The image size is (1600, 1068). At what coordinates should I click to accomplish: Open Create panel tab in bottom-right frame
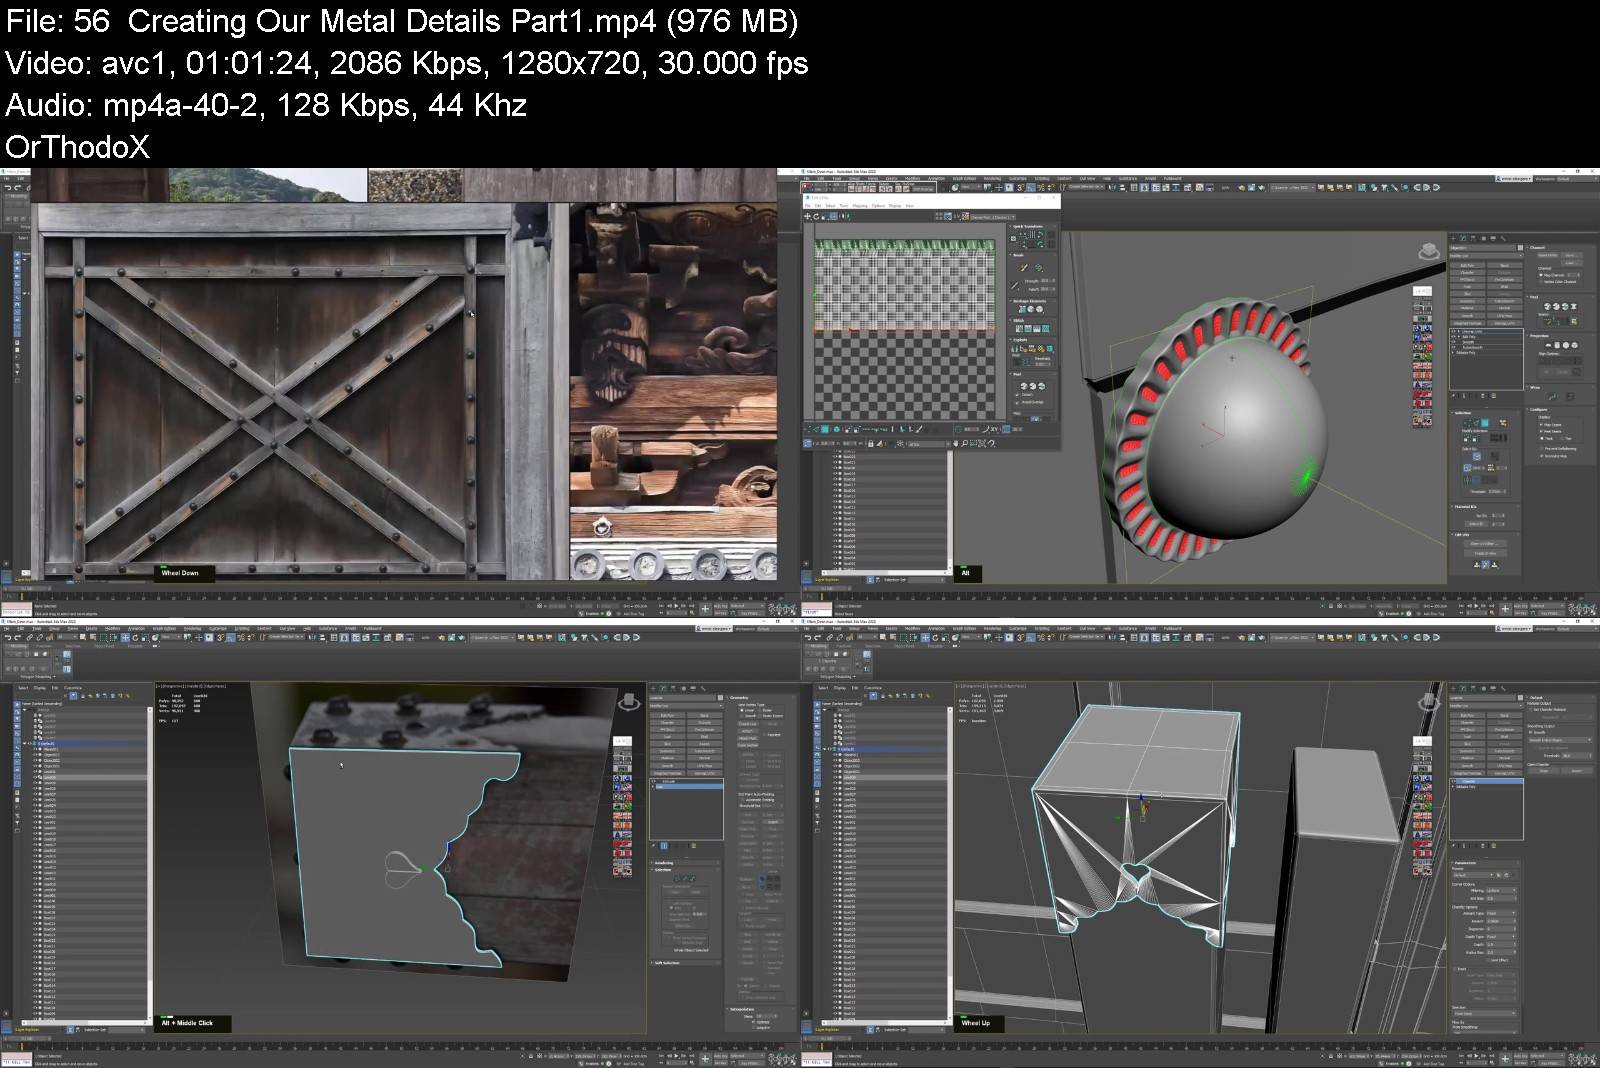[1453, 688]
